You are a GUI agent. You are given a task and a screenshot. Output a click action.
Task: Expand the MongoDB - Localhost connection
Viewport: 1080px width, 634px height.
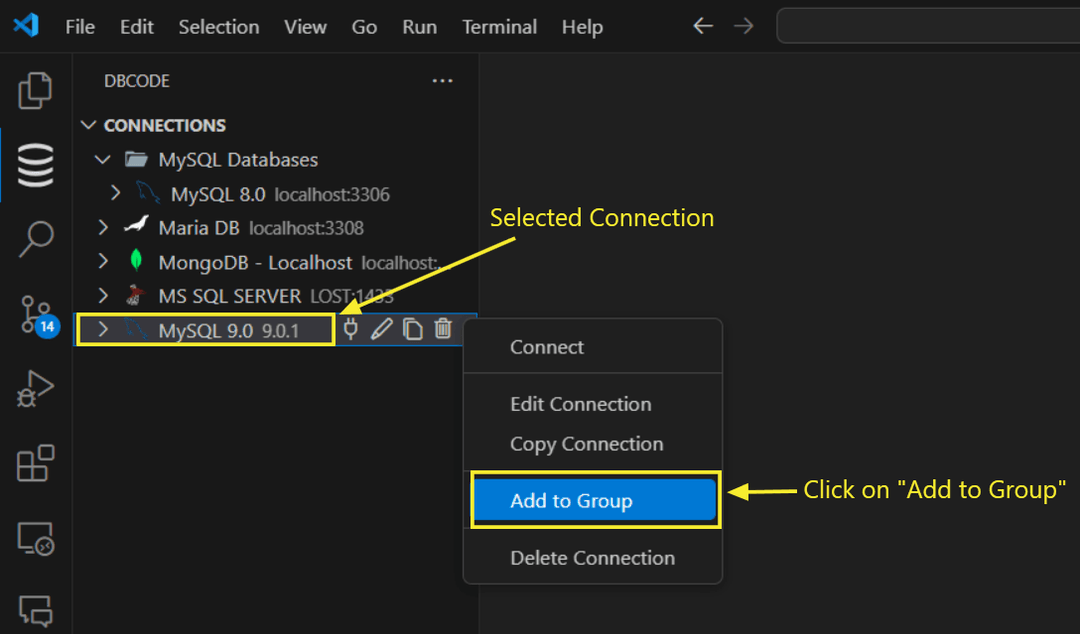click(x=103, y=261)
